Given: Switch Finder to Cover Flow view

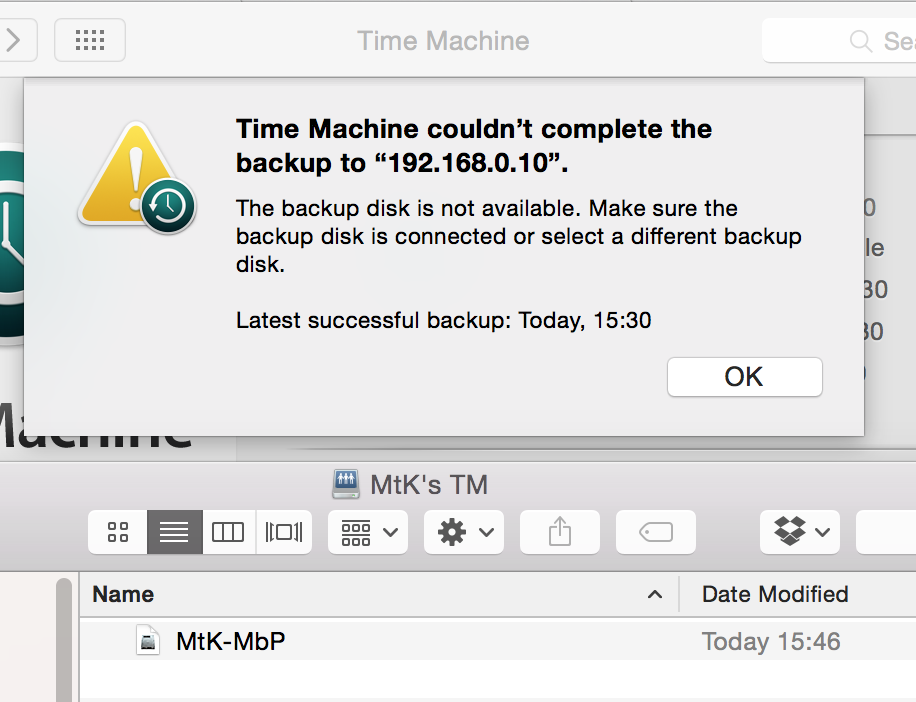Looking at the screenshot, I should [x=284, y=532].
